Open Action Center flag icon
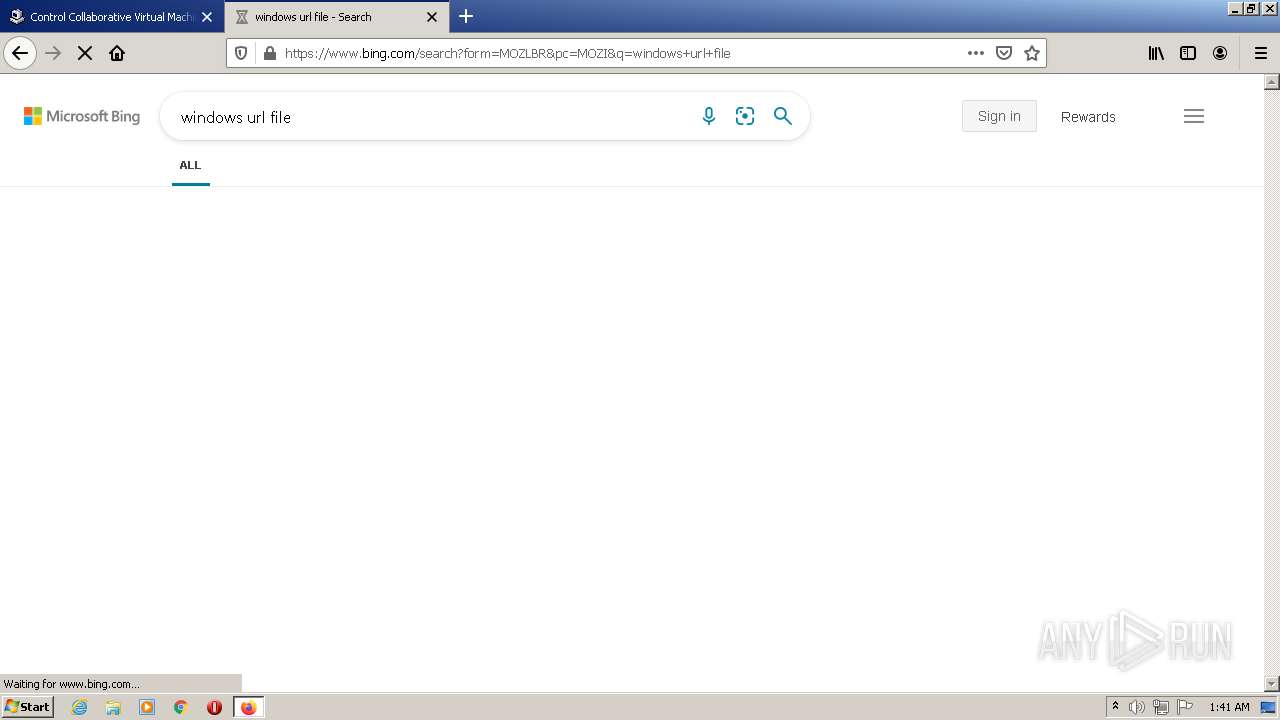The height and width of the screenshot is (720, 1280). [x=1185, y=707]
